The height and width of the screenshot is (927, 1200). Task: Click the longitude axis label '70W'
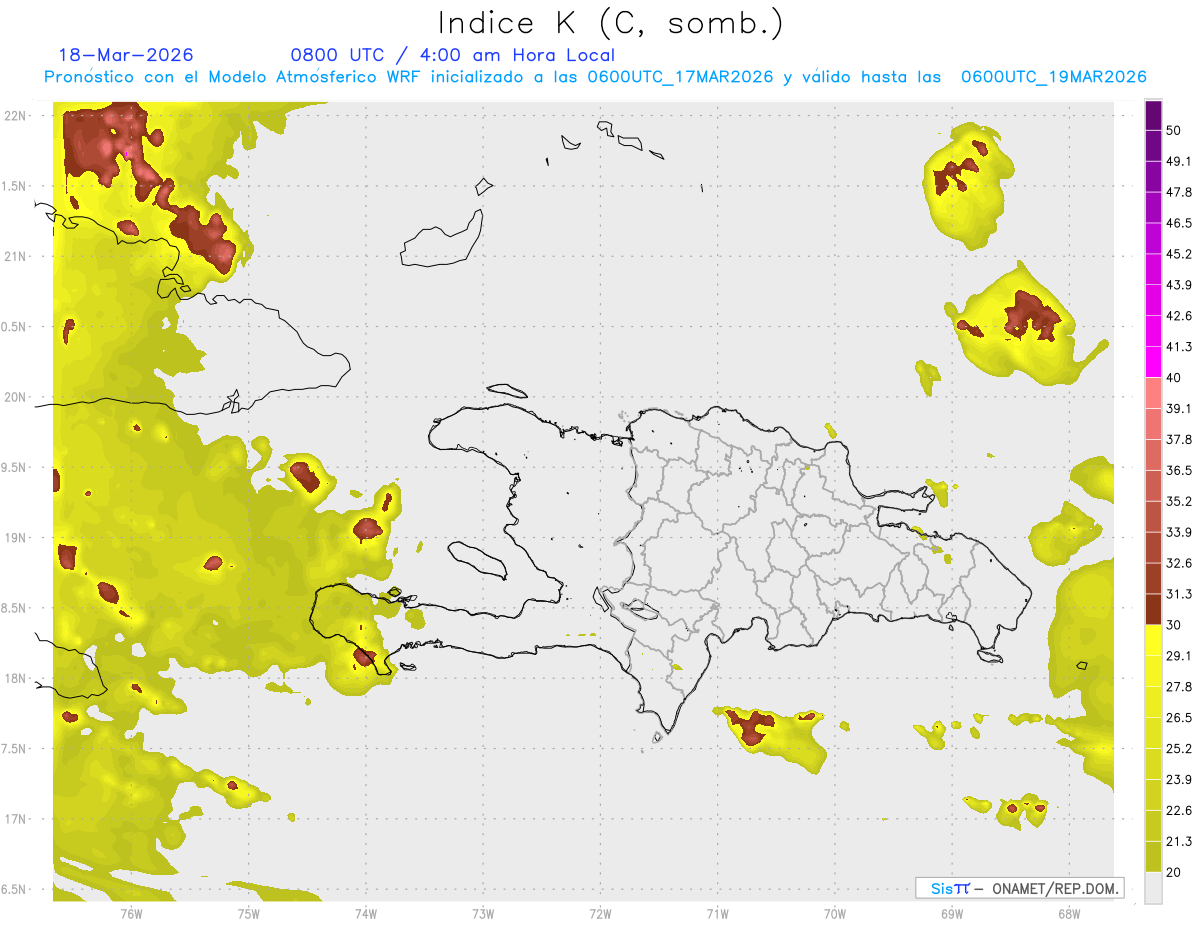pos(834,913)
